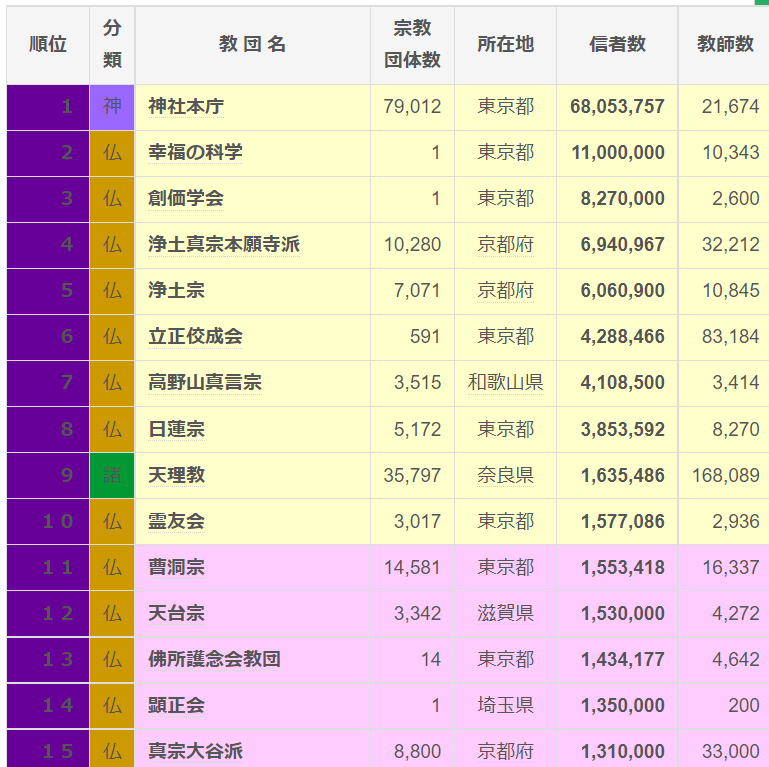The image size is (769, 767).
Task: Click the 京都府 location of 浄土真宗本願寺派
Action: (506, 244)
